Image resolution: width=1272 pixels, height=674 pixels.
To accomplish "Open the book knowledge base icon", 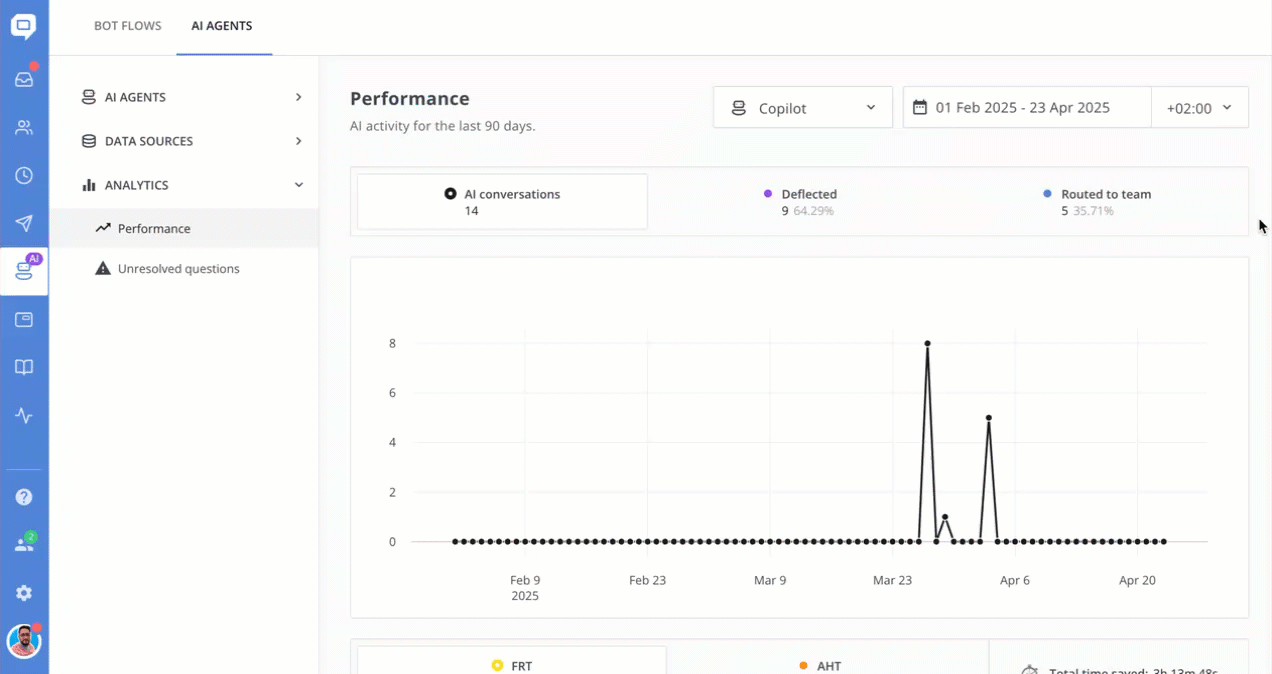I will tap(24, 367).
